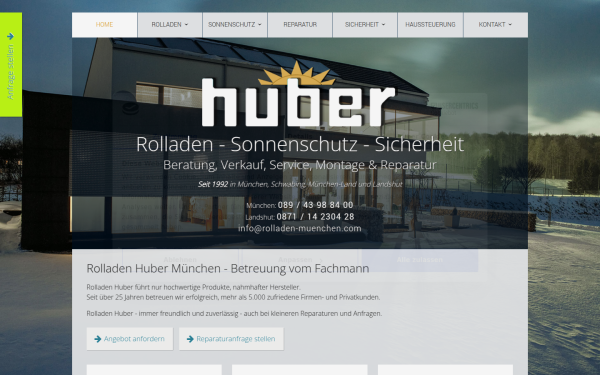Viewport: 600px width, 375px height.
Task: Click arrow icon in Reparaturanfrage stellen
Action: [190, 339]
